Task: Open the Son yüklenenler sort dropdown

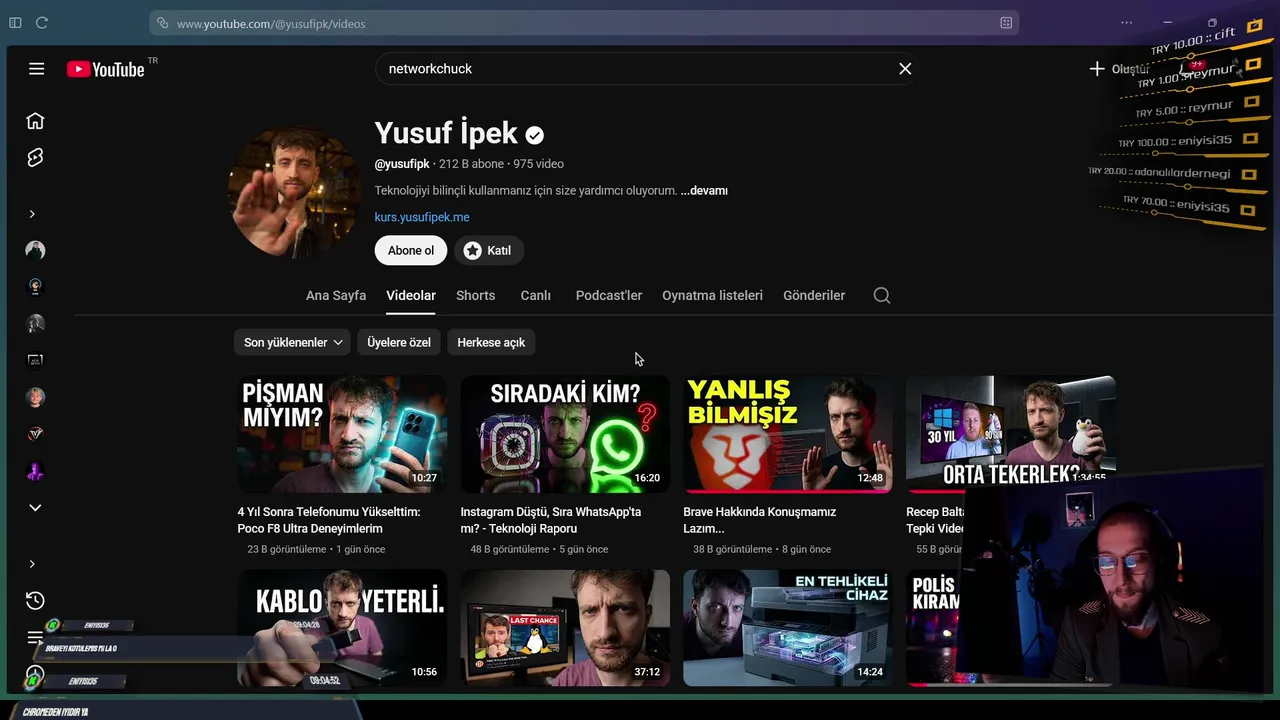Action: (292, 342)
